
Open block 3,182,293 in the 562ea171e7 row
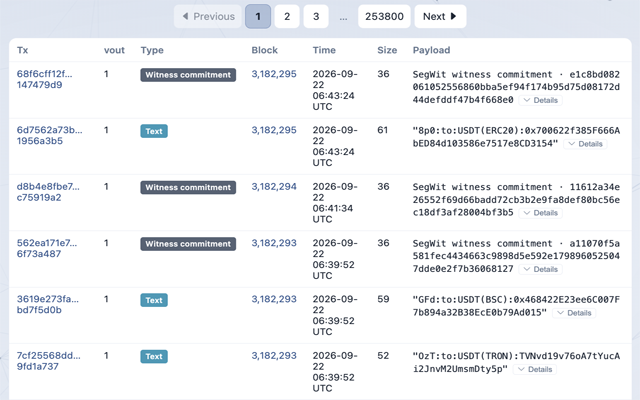pos(274,243)
